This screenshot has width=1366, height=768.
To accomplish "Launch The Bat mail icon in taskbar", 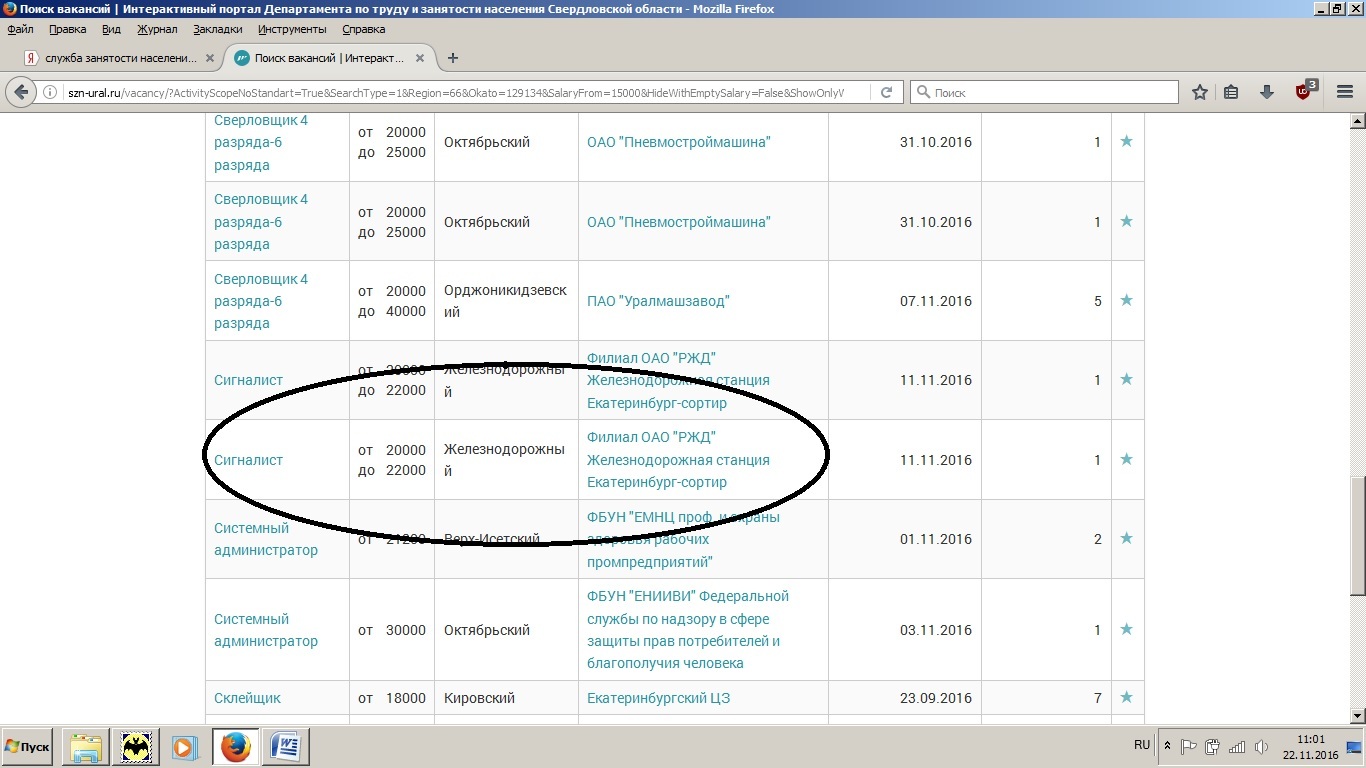I will [x=135, y=747].
